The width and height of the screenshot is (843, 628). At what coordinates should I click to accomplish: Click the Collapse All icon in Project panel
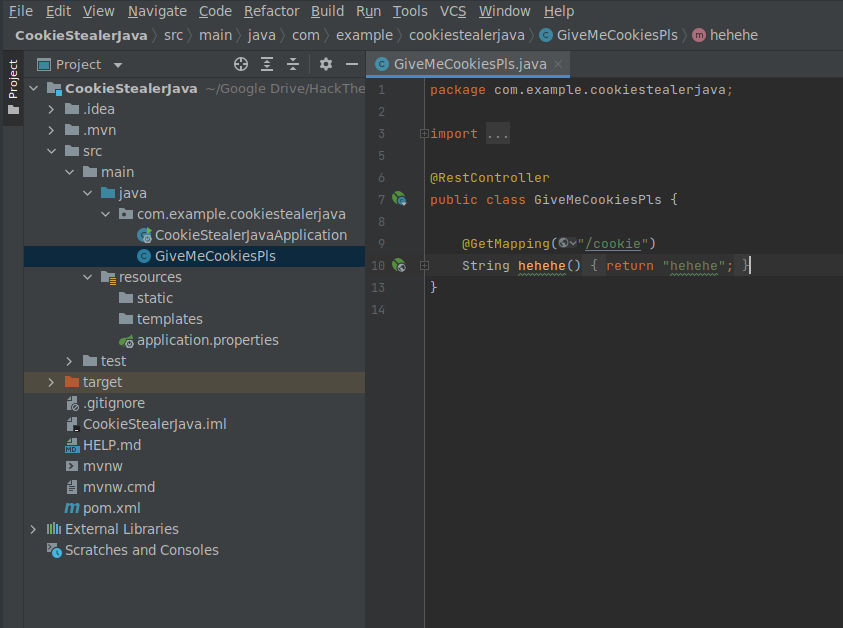293,64
